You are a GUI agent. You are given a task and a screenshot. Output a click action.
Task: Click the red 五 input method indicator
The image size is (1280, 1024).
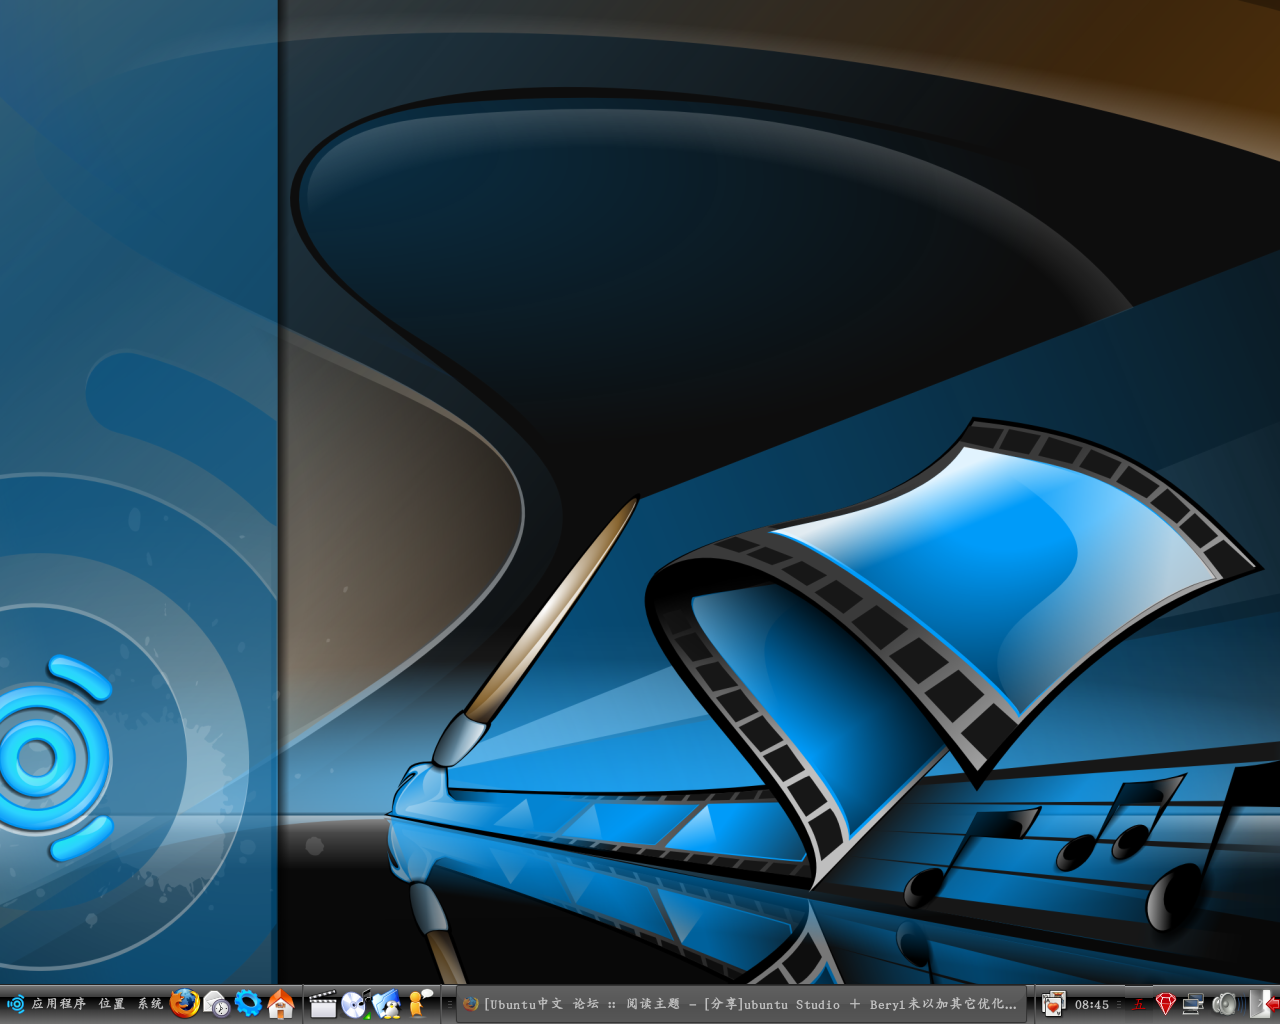point(1139,1005)
